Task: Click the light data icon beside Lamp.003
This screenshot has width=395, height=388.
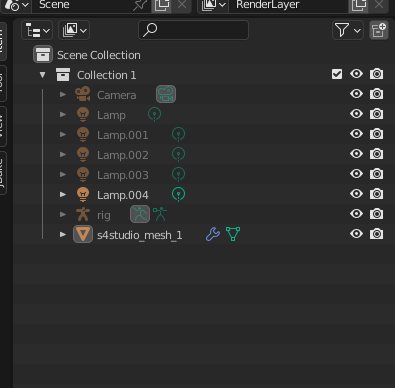Action: (x=178, y=174)
